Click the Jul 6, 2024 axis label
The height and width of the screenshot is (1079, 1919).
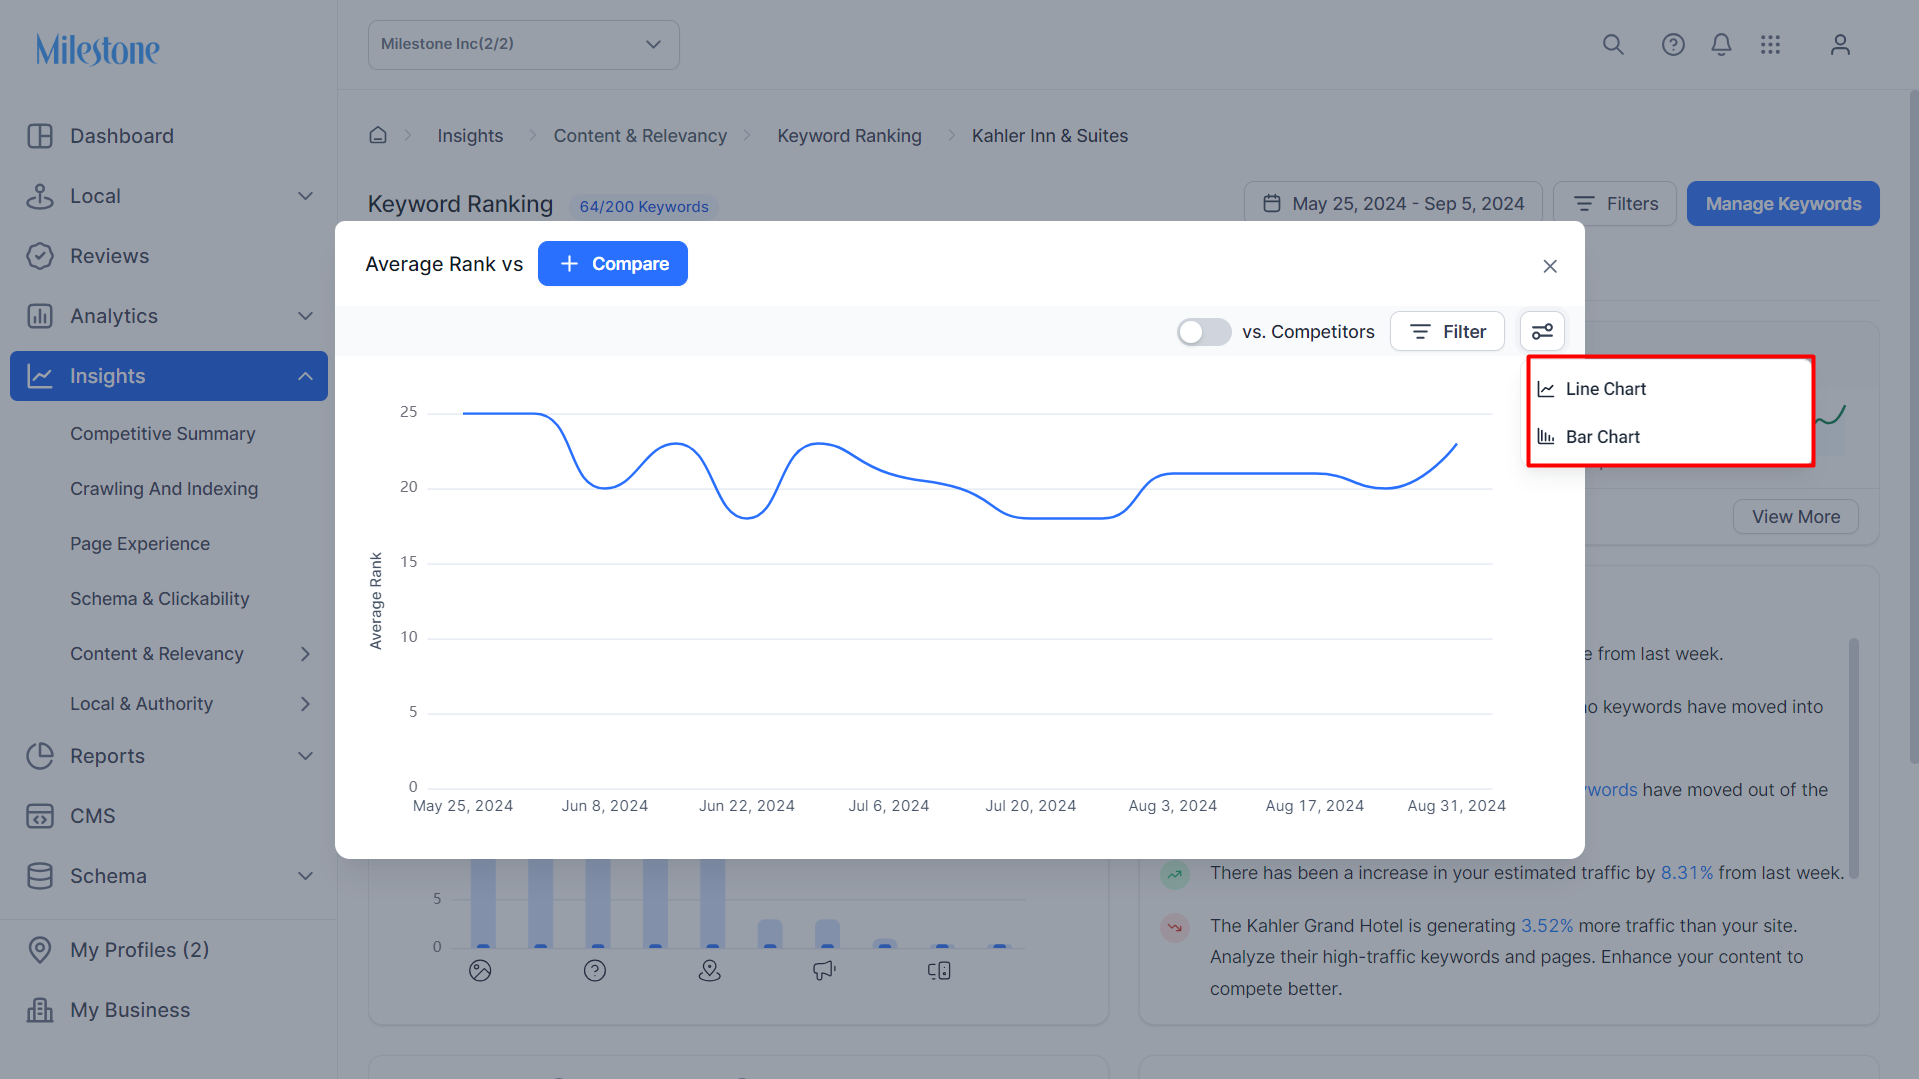tap(889, 806)
